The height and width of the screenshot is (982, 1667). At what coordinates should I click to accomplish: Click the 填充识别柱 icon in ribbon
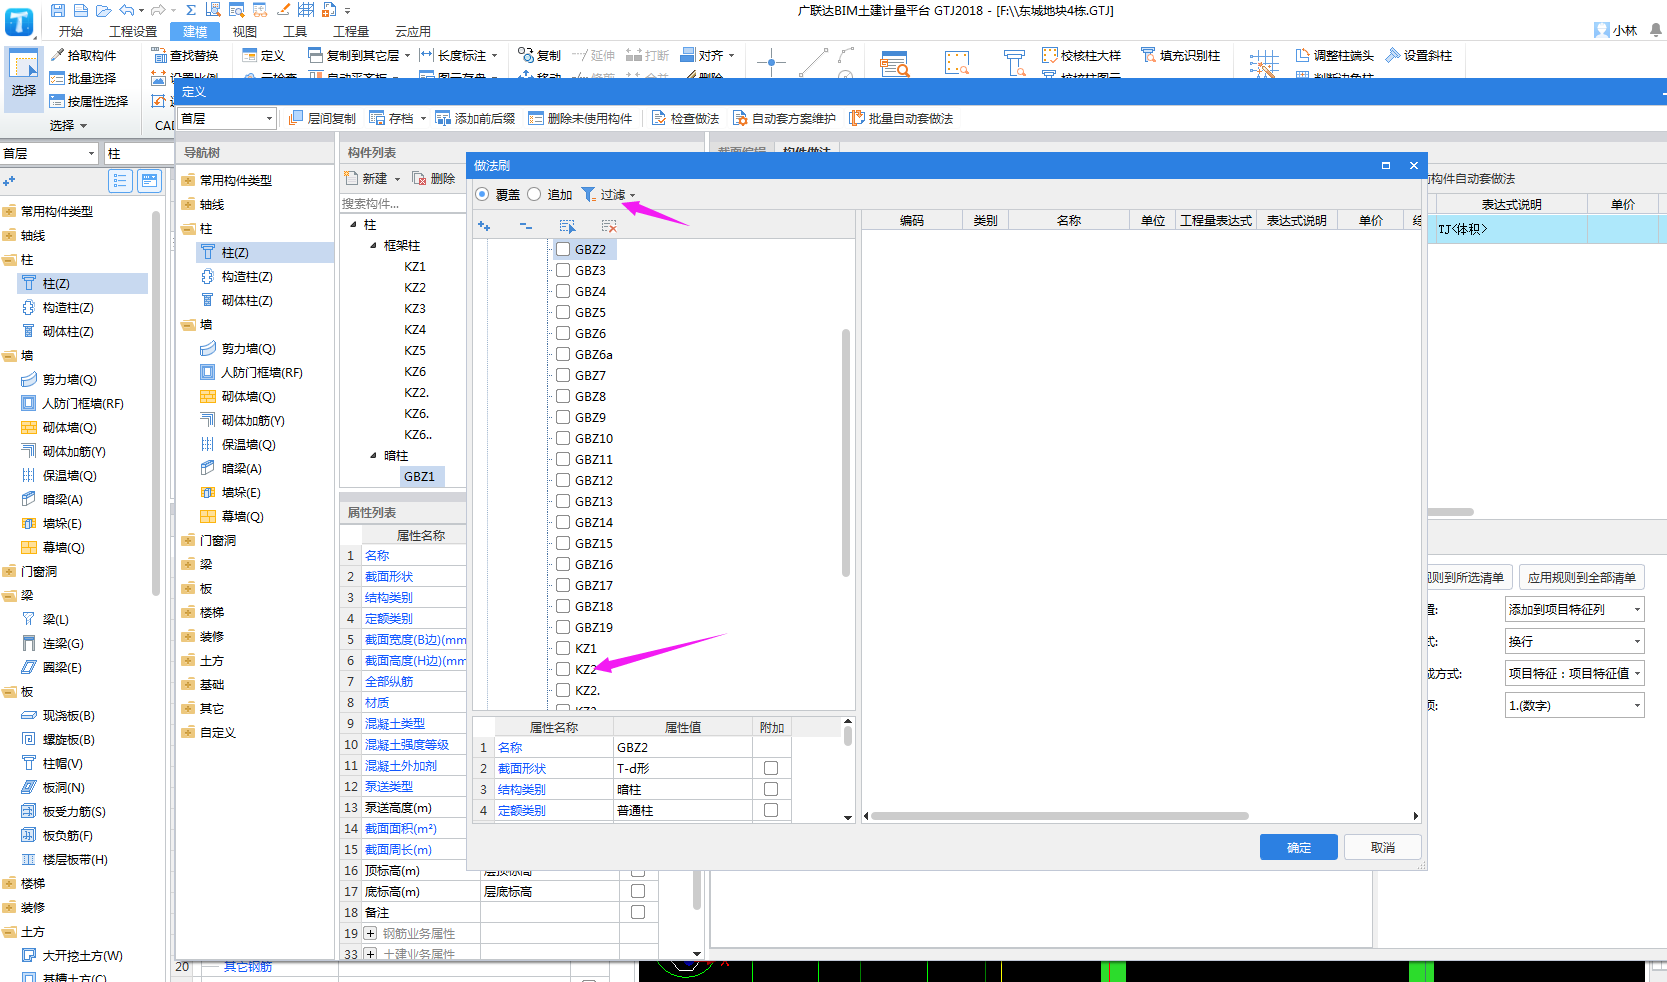click(x=1148, y=55)
